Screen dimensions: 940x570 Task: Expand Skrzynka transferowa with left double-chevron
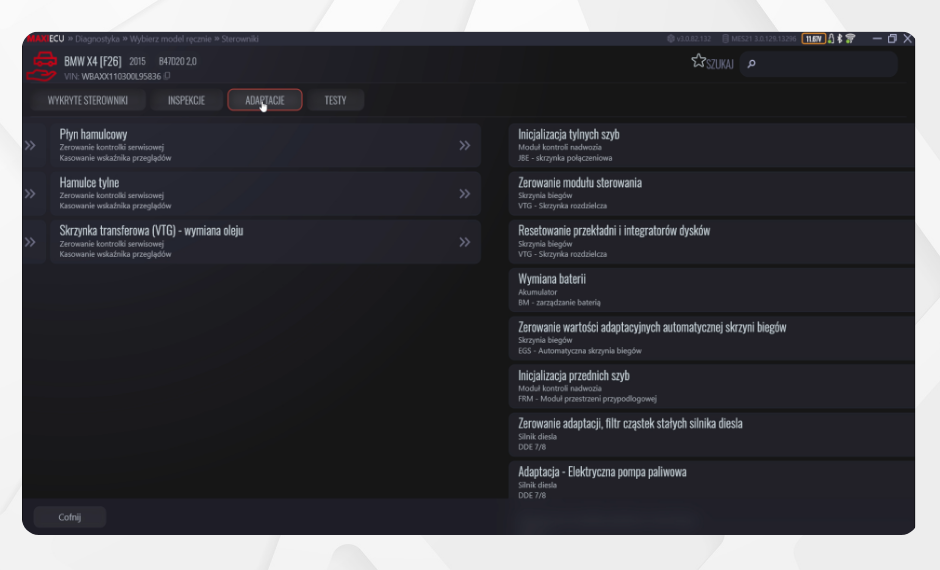(30, 242)
